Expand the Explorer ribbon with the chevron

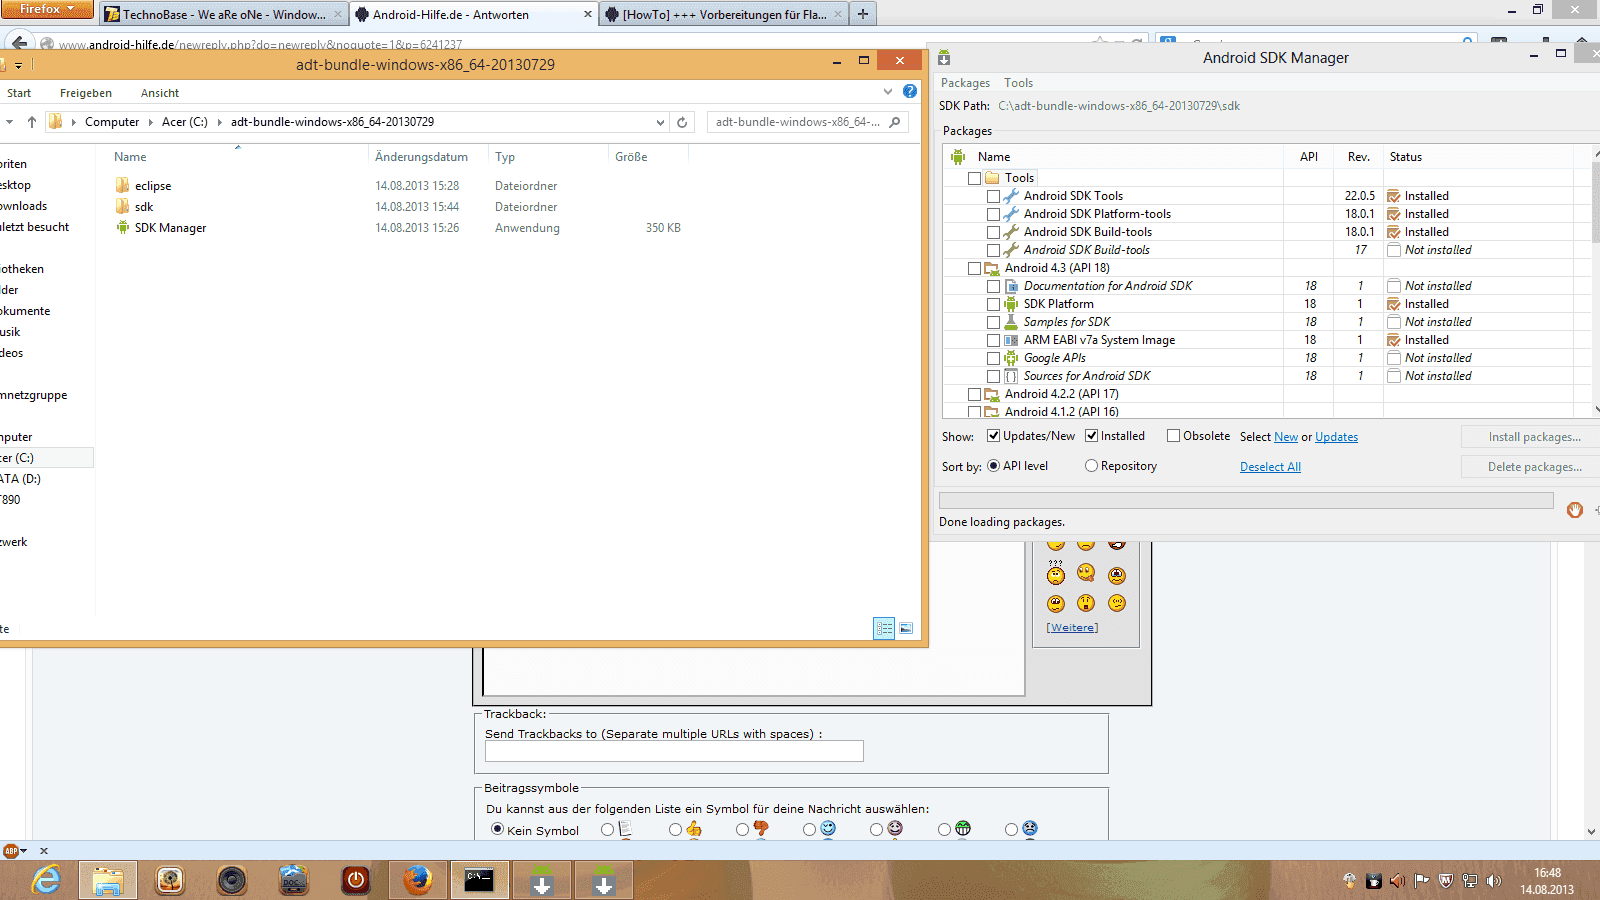pos(888,91)
